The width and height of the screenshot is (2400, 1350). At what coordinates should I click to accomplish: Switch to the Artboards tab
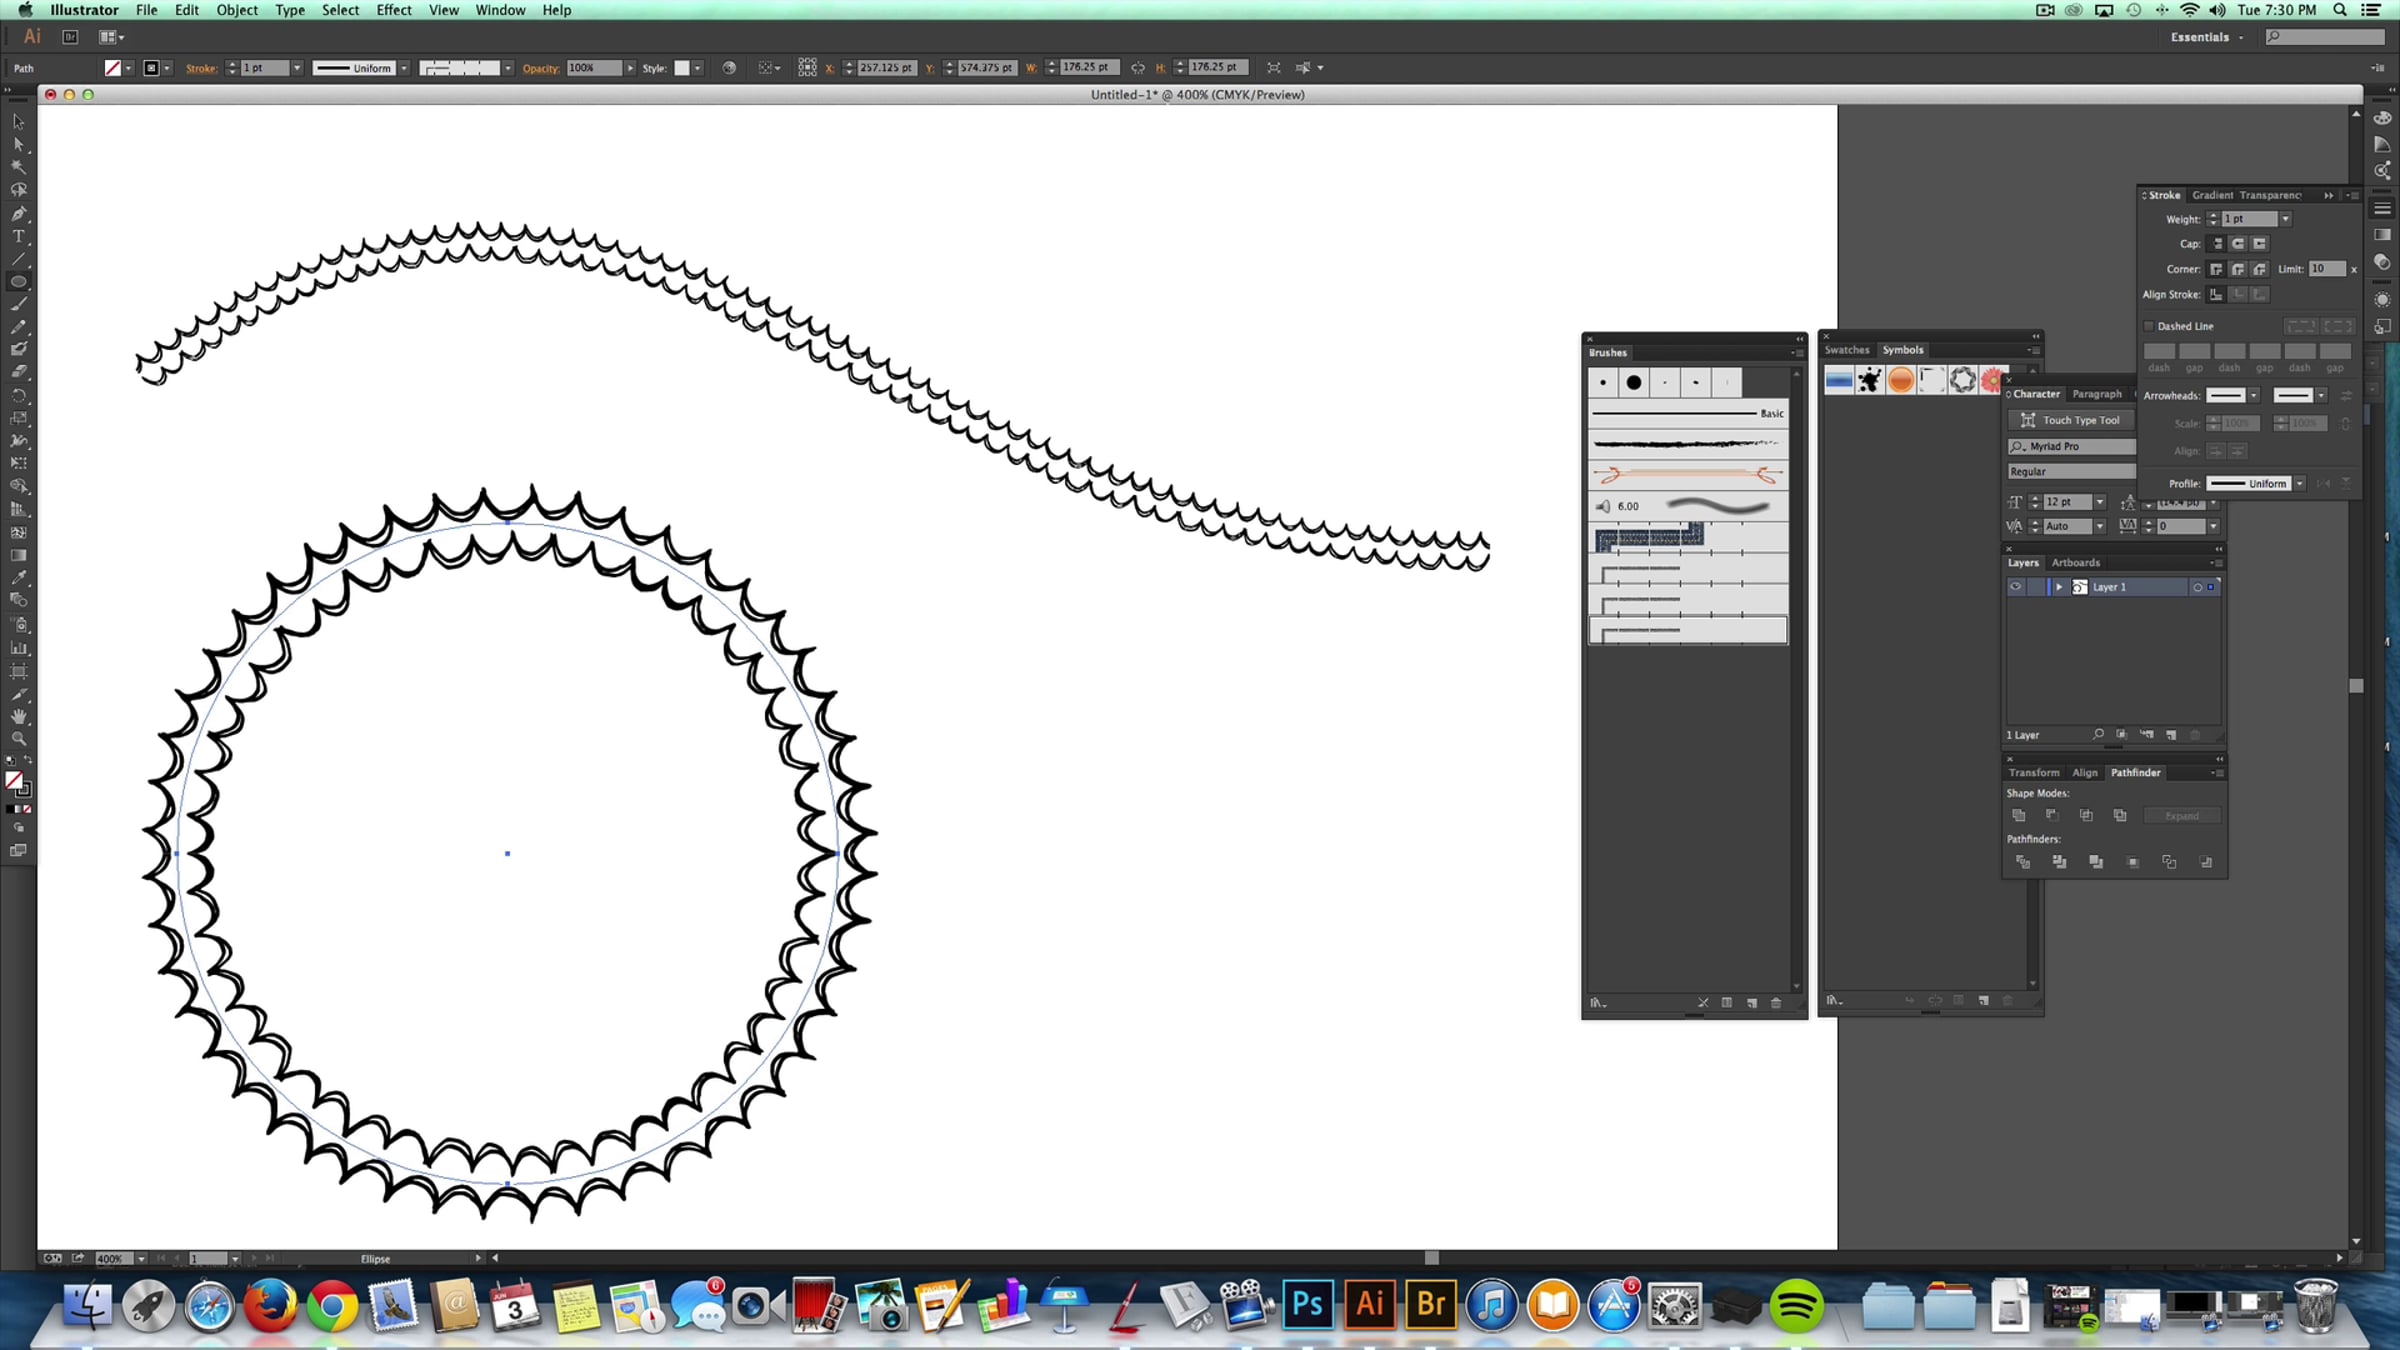2076,563
